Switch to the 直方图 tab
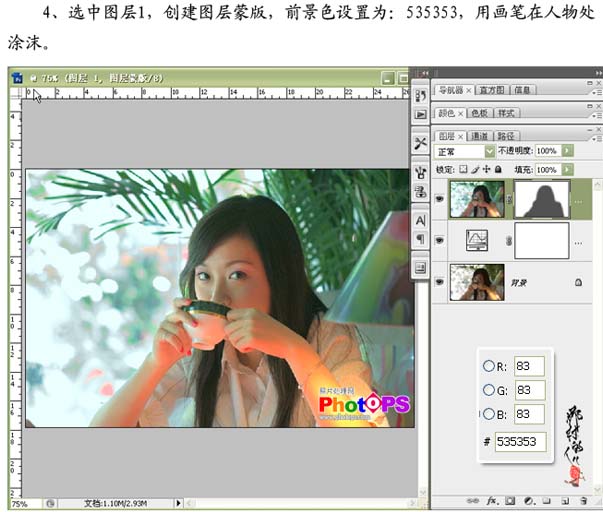 click(x=491, y=90)
